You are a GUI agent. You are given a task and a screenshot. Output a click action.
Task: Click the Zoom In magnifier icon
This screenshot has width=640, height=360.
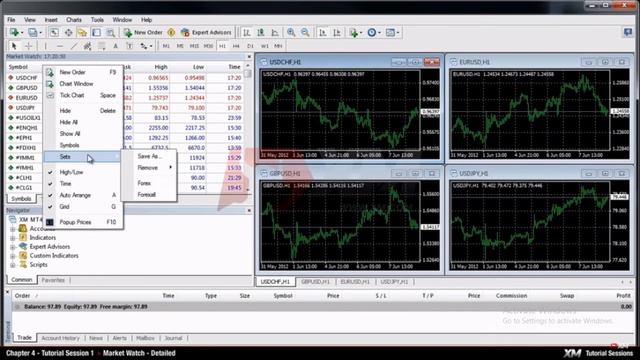[291, 32]
